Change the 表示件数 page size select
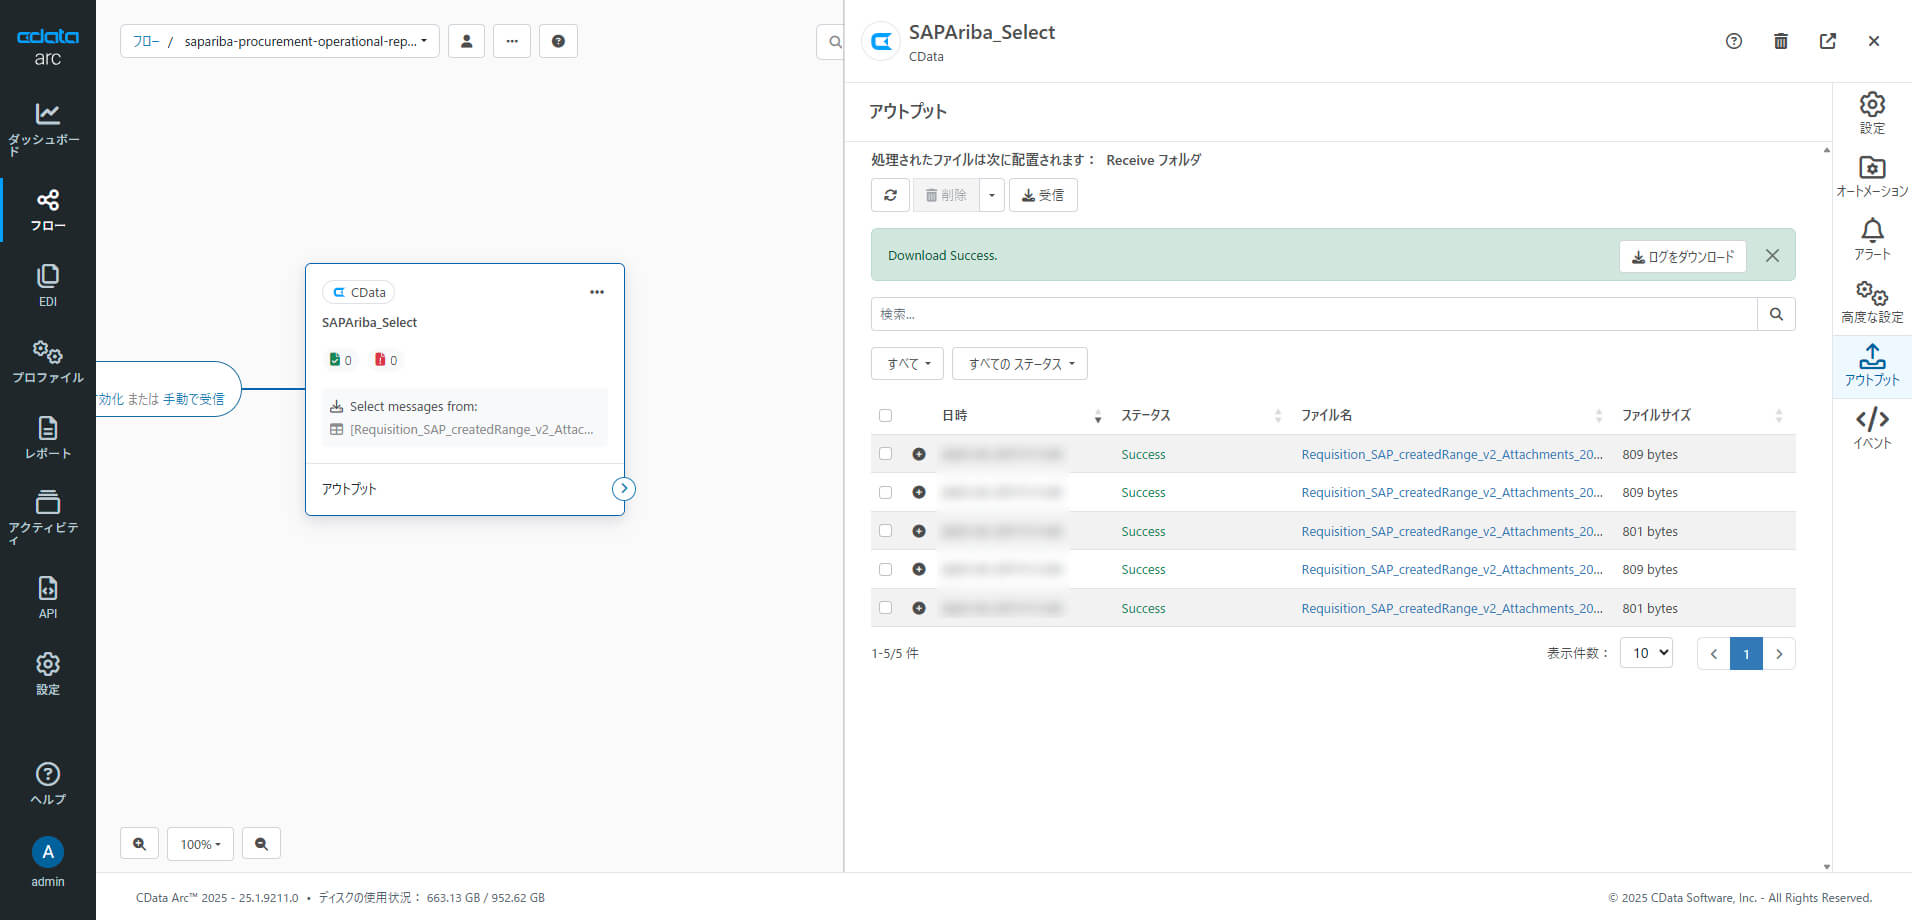This screenshot has width=1912, height=920. coord(1646,653)
